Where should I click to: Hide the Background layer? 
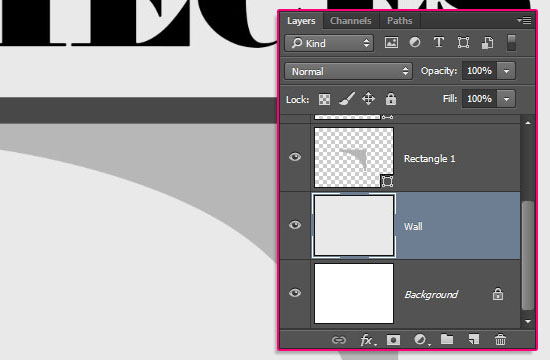(295, 293)
